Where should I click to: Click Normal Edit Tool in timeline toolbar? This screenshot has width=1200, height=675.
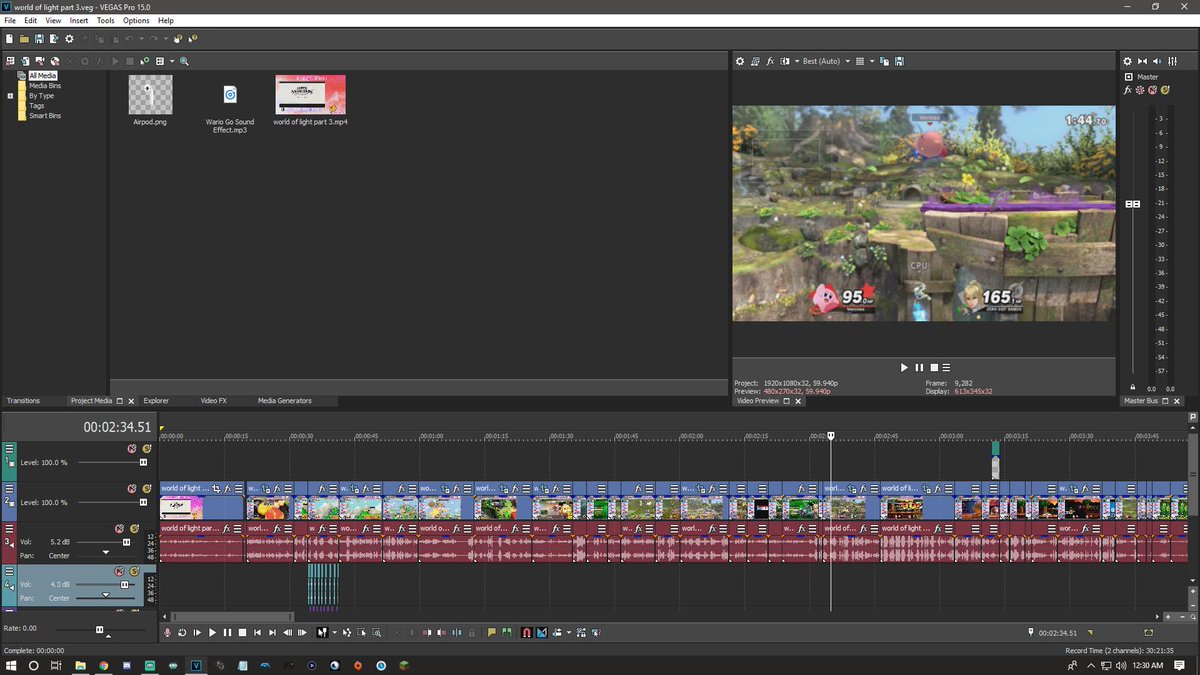322,632
